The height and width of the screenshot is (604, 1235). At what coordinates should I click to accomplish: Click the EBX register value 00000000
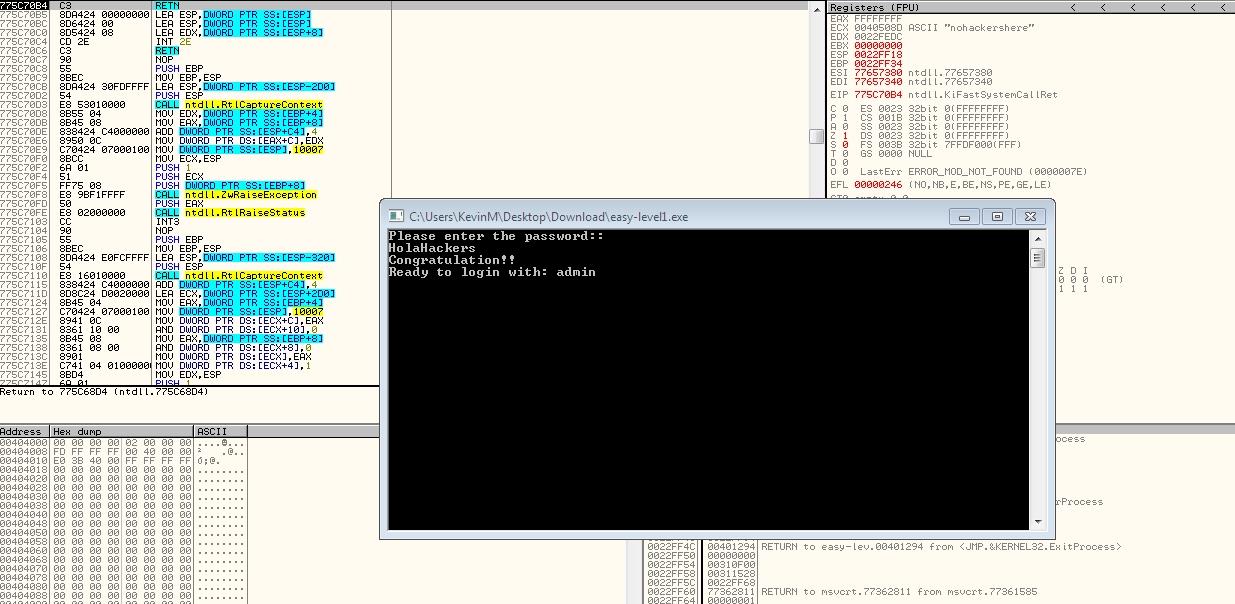[x=878, y=45]
